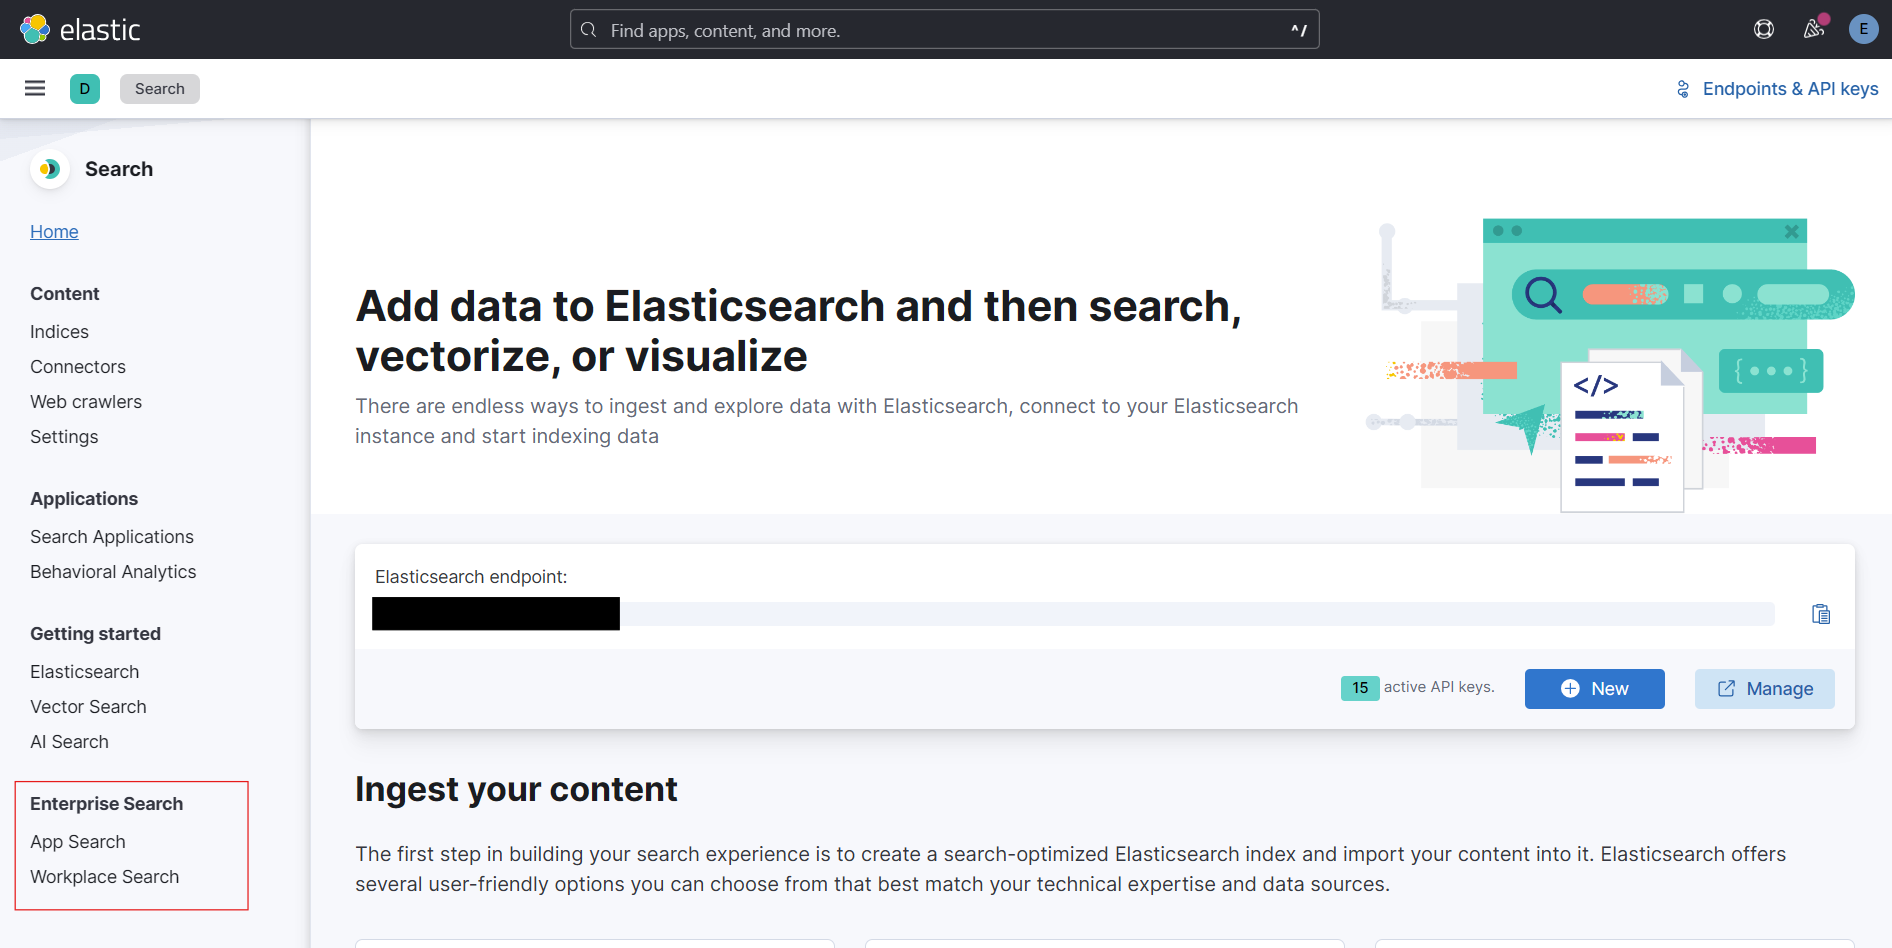Open App Search under Enterprise Search
Viewport: 1892px width, 948px height.
78,841
